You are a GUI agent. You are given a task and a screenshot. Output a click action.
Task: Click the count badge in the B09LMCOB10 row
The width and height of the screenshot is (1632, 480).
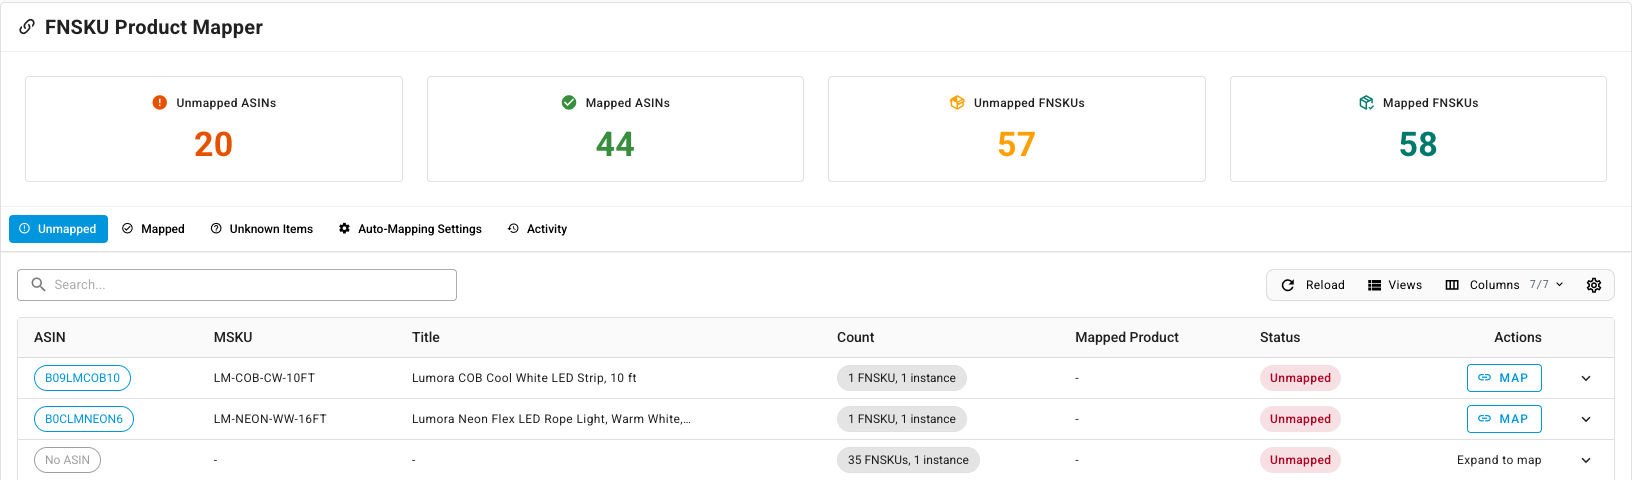coord(902,378)
